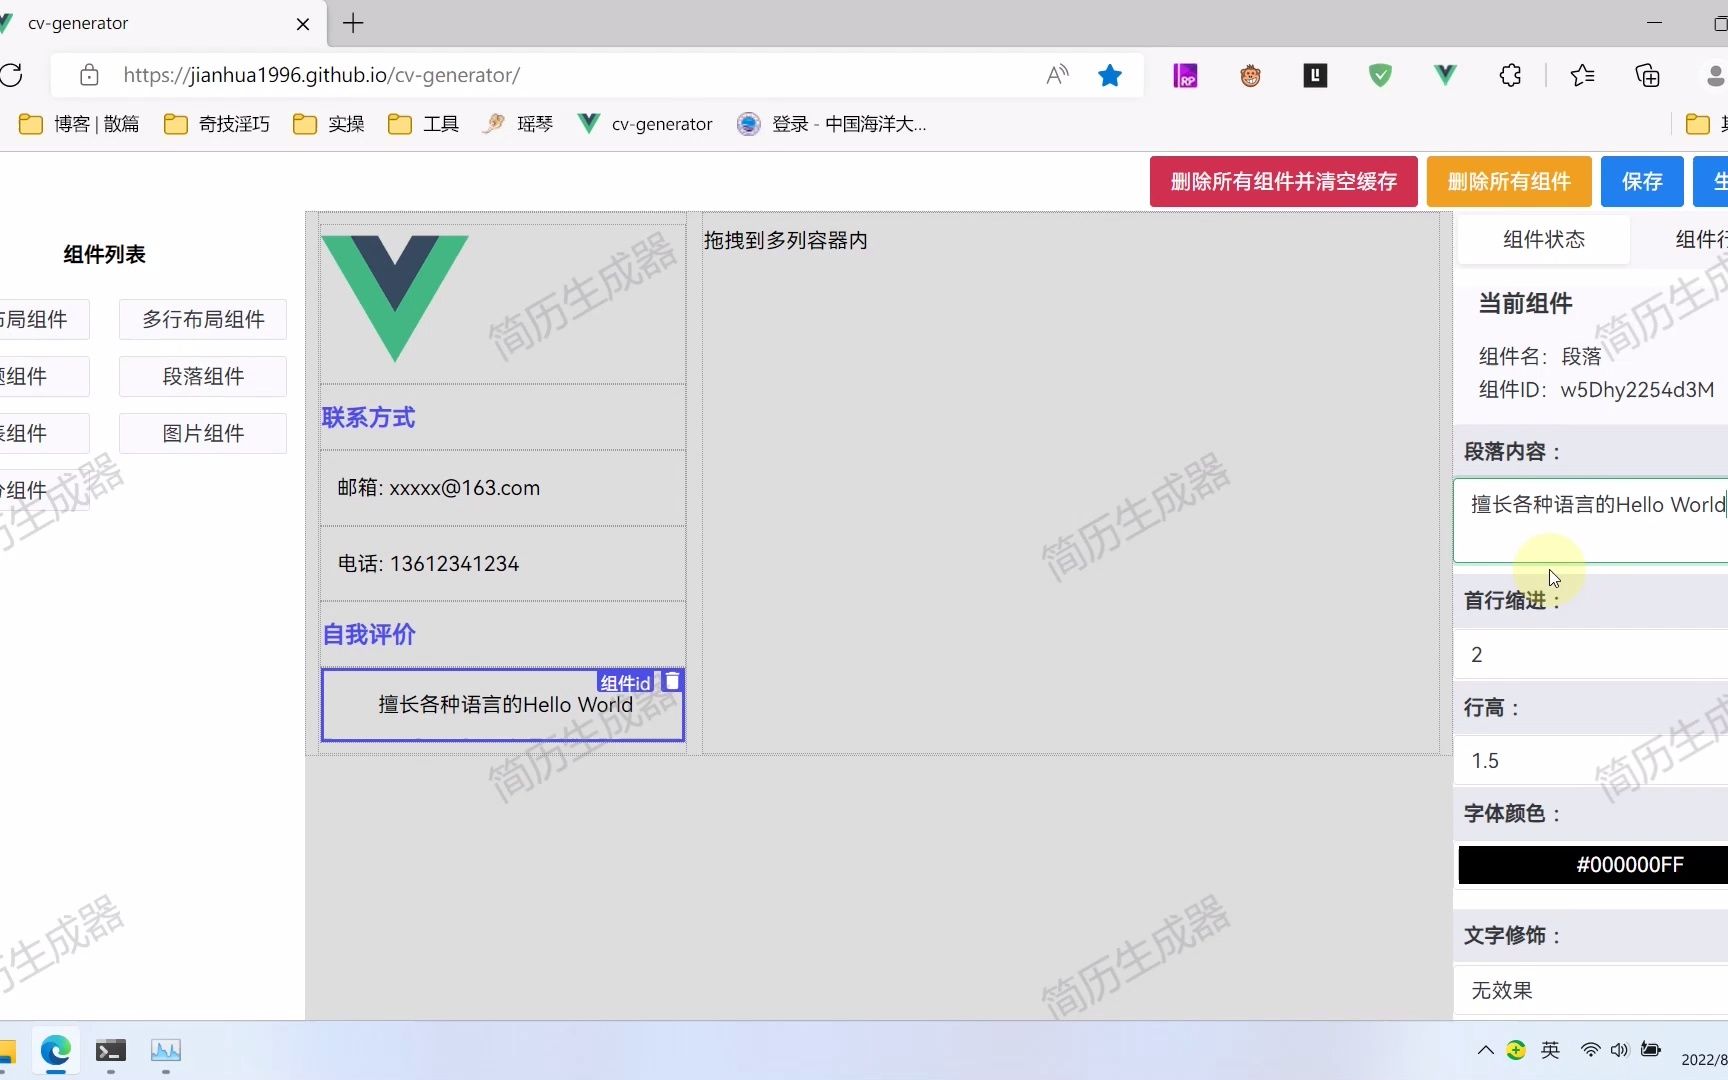Click the battery tray icon

(x=1651, y=1050)
